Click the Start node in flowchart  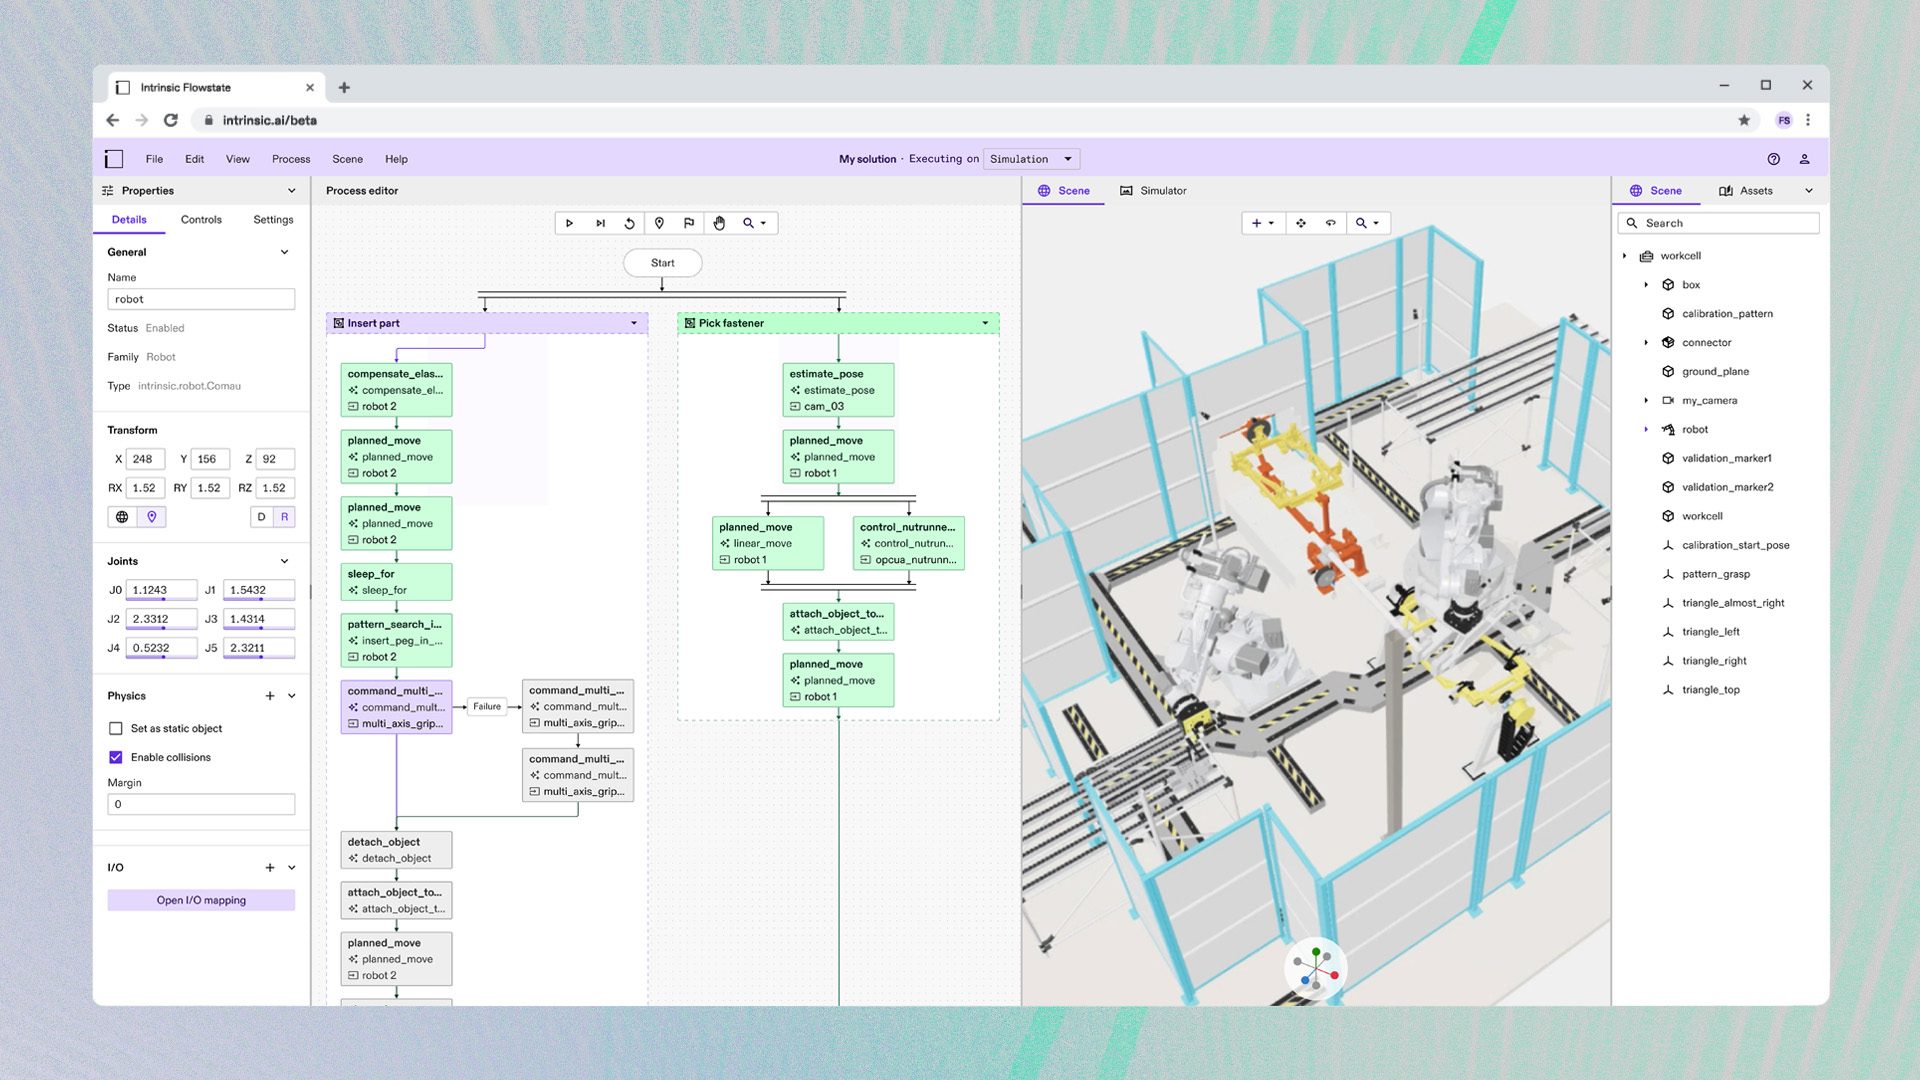pyautogui.click(x=662, y=263)
